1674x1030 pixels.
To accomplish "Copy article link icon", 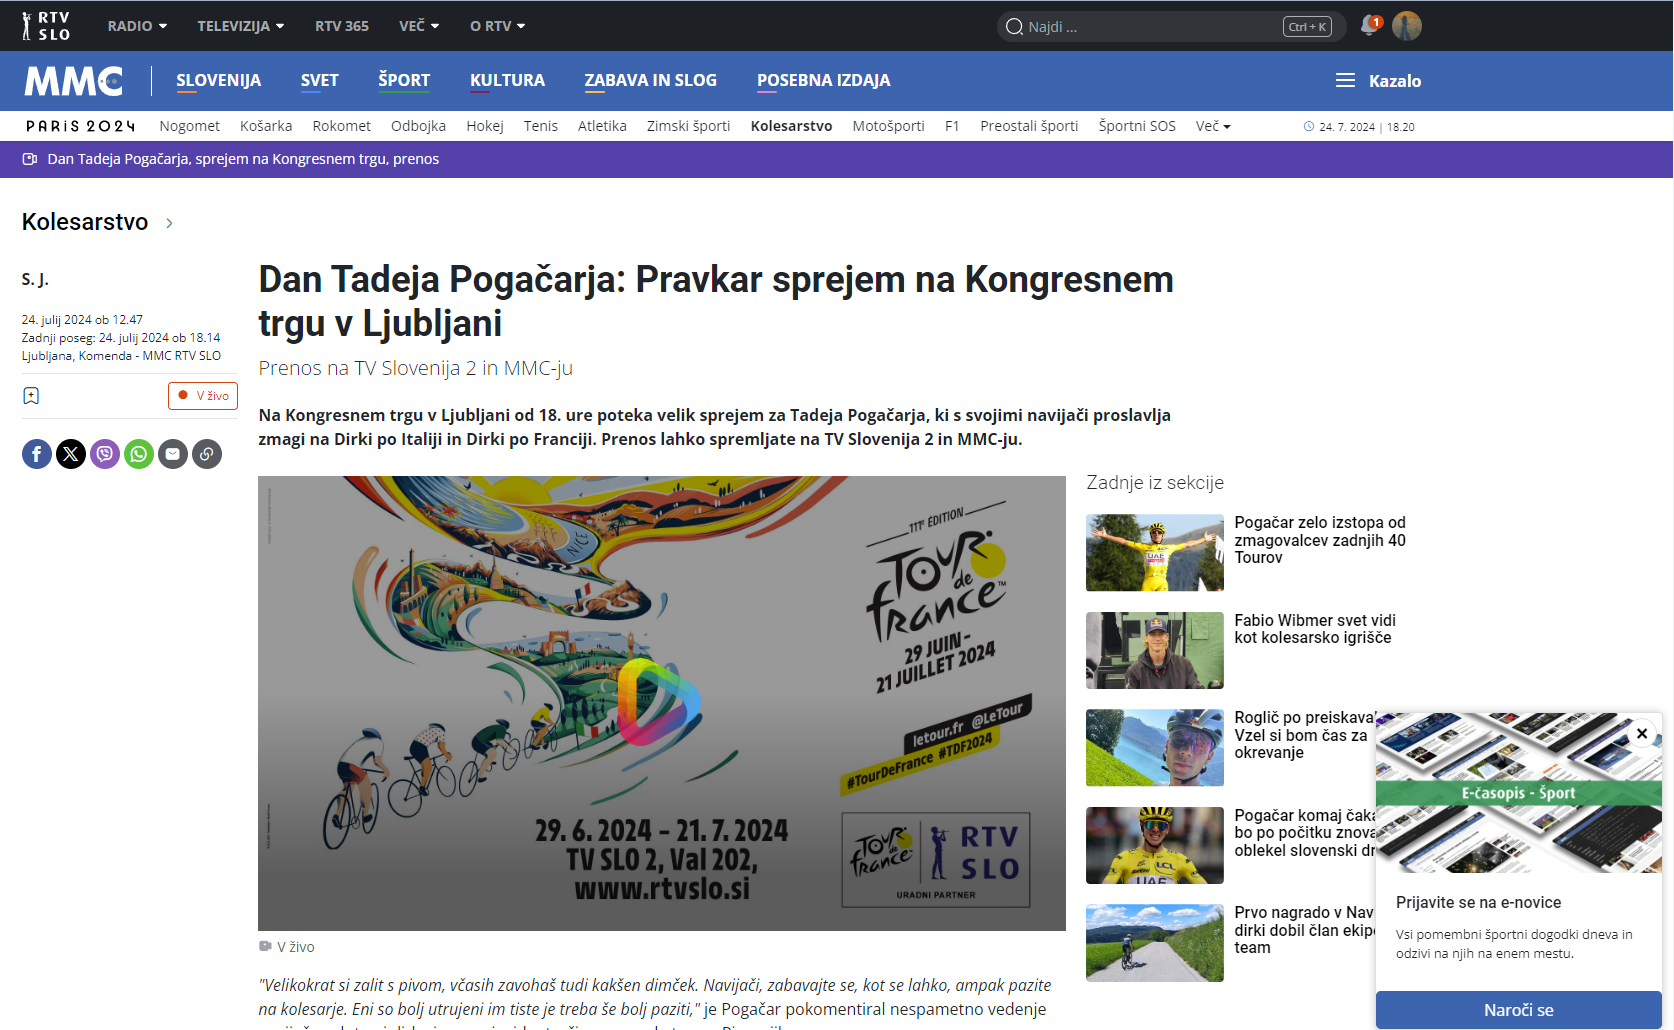I will pos(207,454).
